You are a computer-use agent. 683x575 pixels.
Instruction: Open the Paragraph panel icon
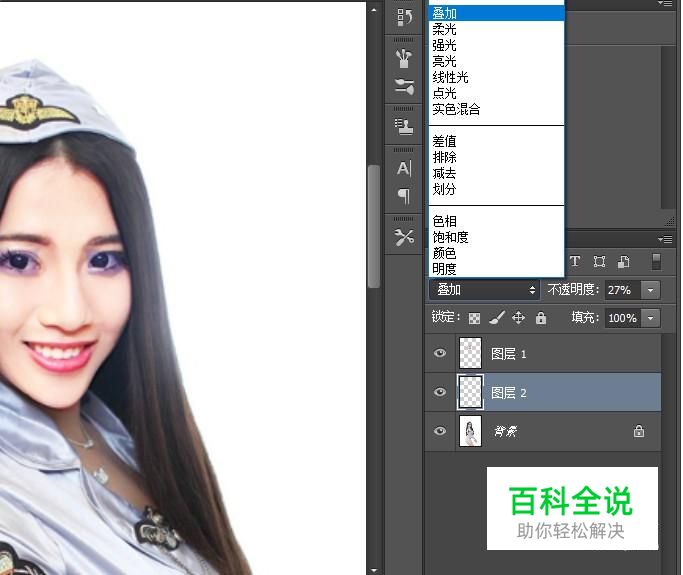(404, 196)
